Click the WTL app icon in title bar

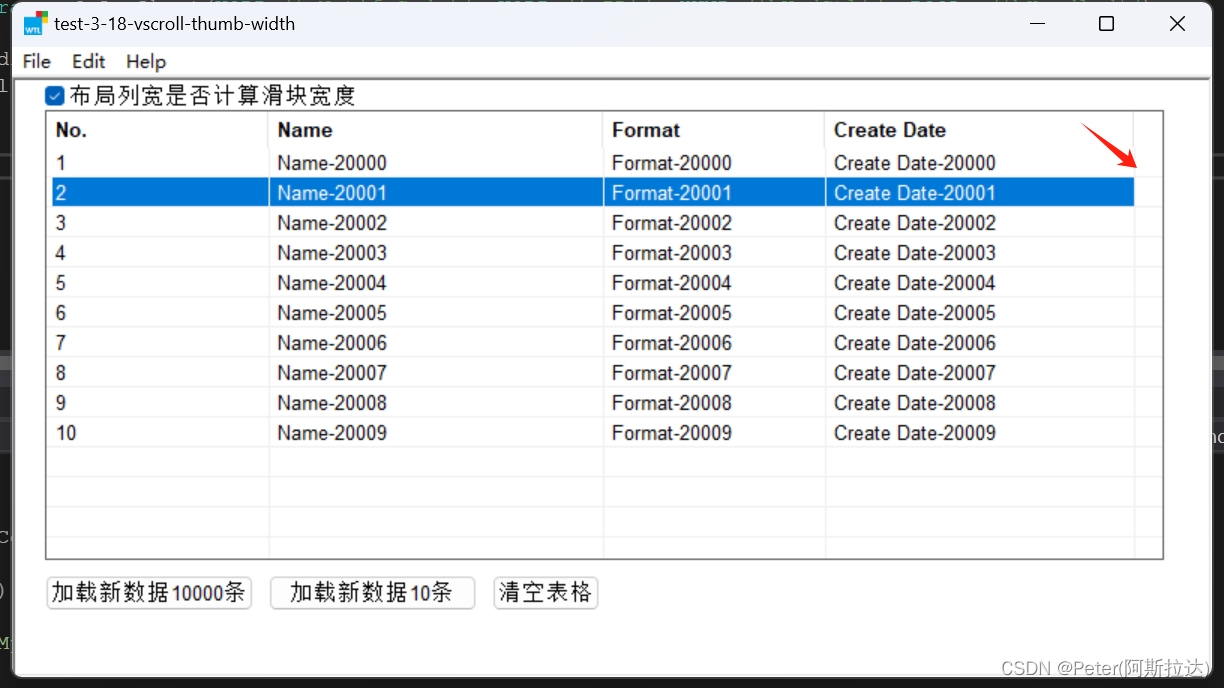coord(36,23)
